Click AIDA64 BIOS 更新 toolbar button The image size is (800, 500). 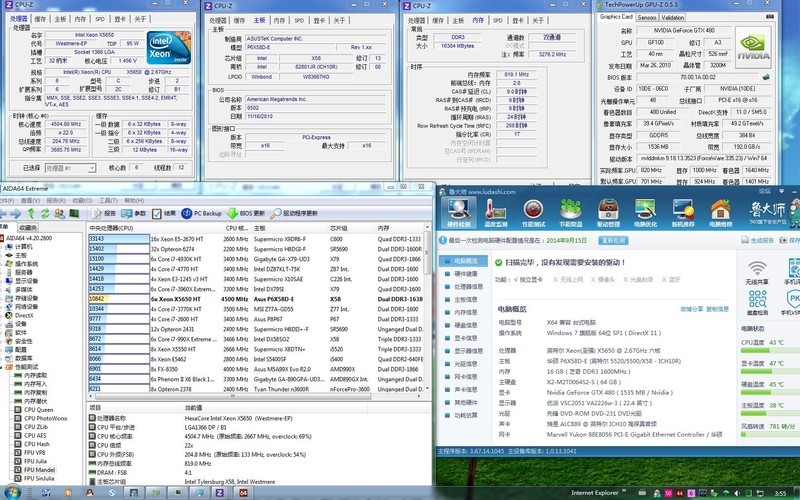[246, 213]
